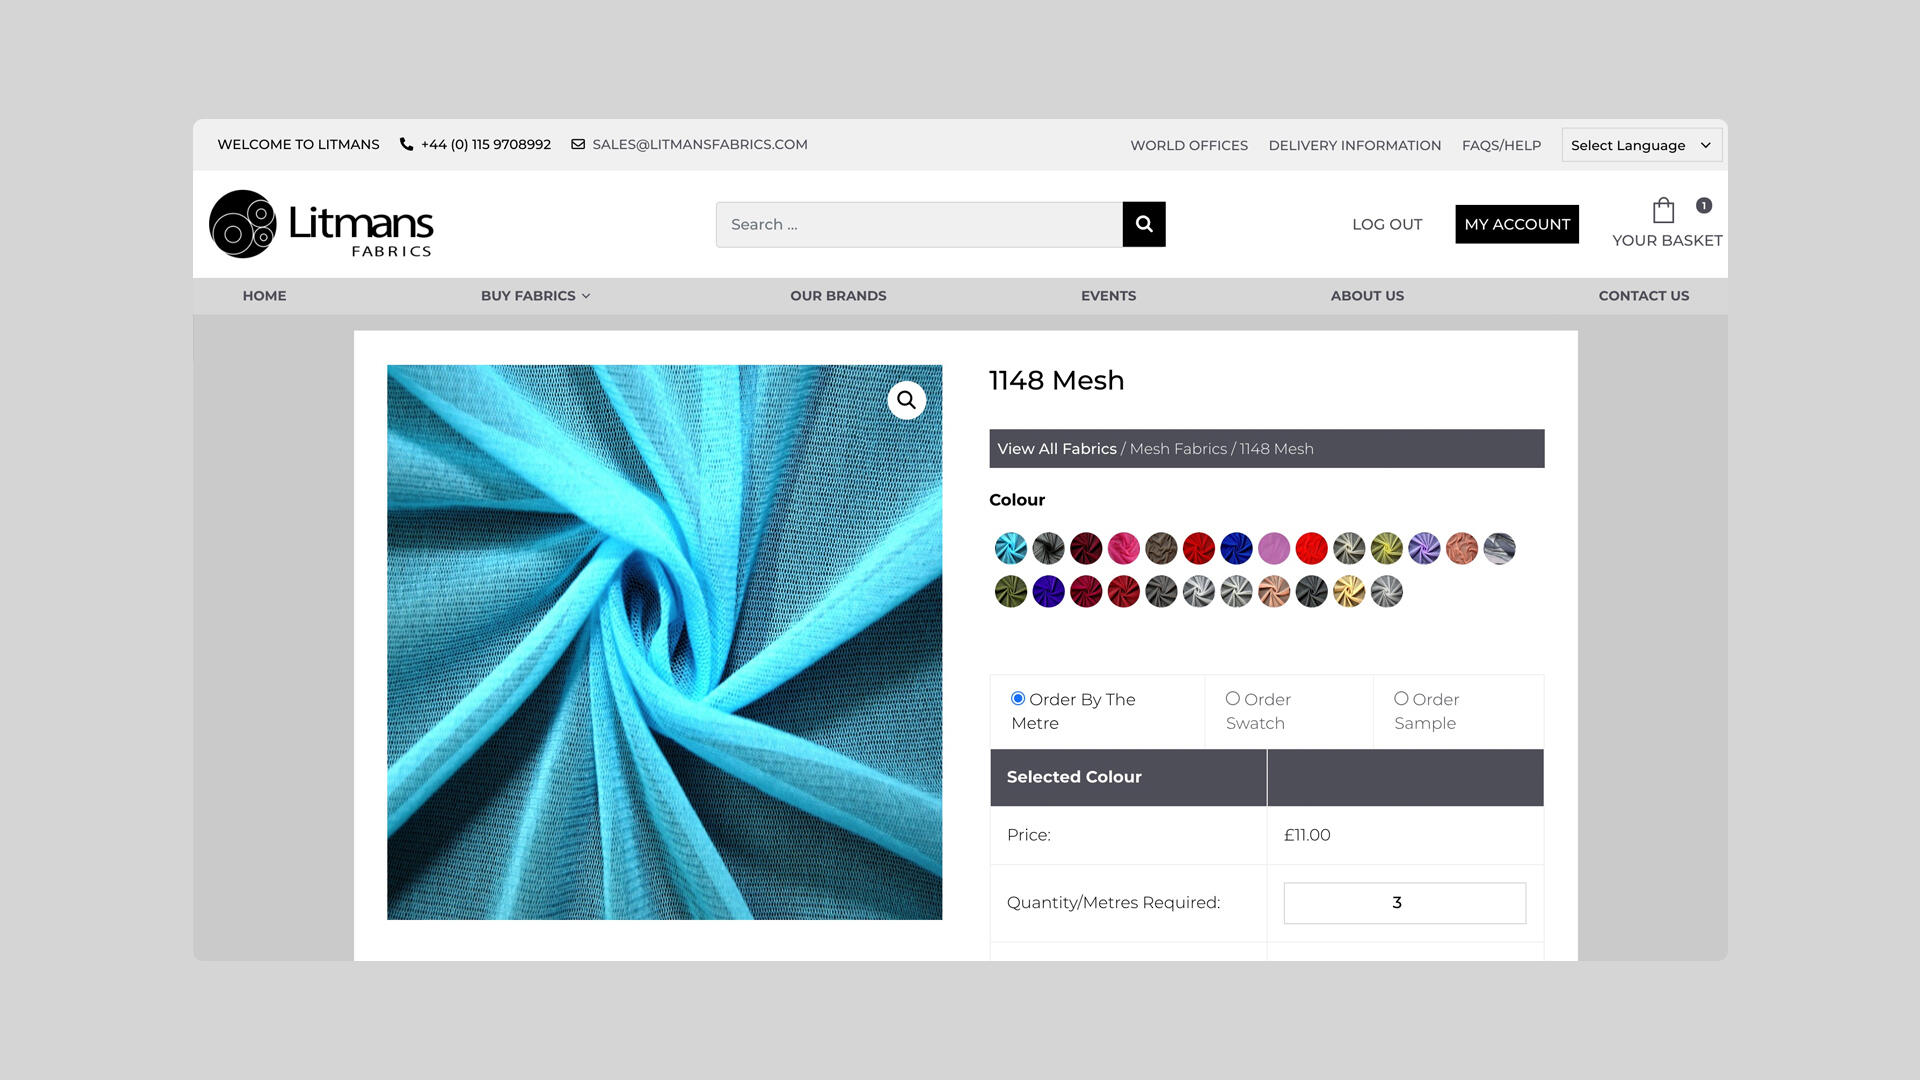Select Order By The Metre option
This screenshot has height=1080, width=1920.
(x=1018, y=698)
